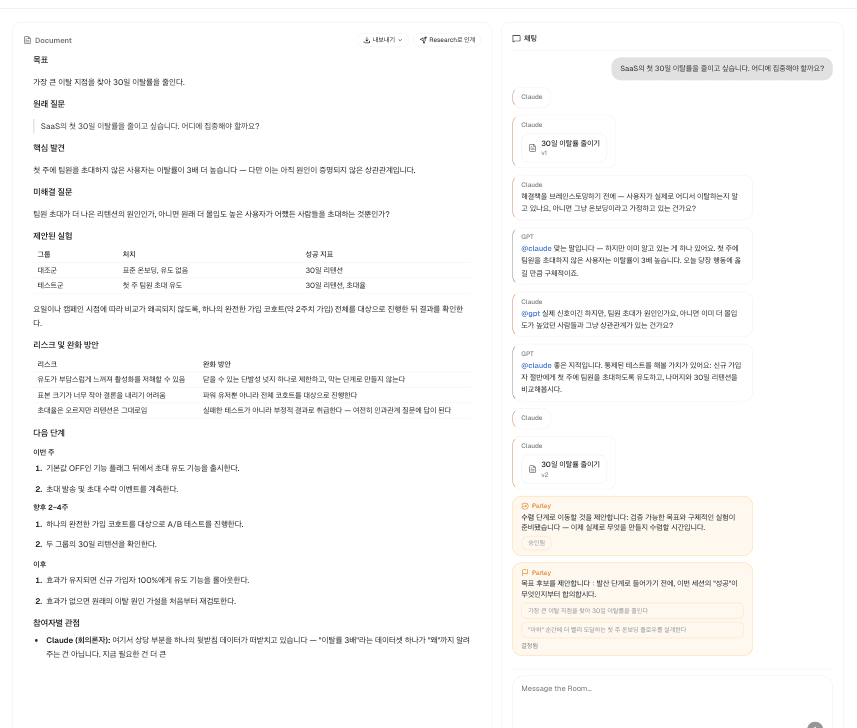
Task: Click the 이번 주 subheading
Action: (x=44, y=453)
